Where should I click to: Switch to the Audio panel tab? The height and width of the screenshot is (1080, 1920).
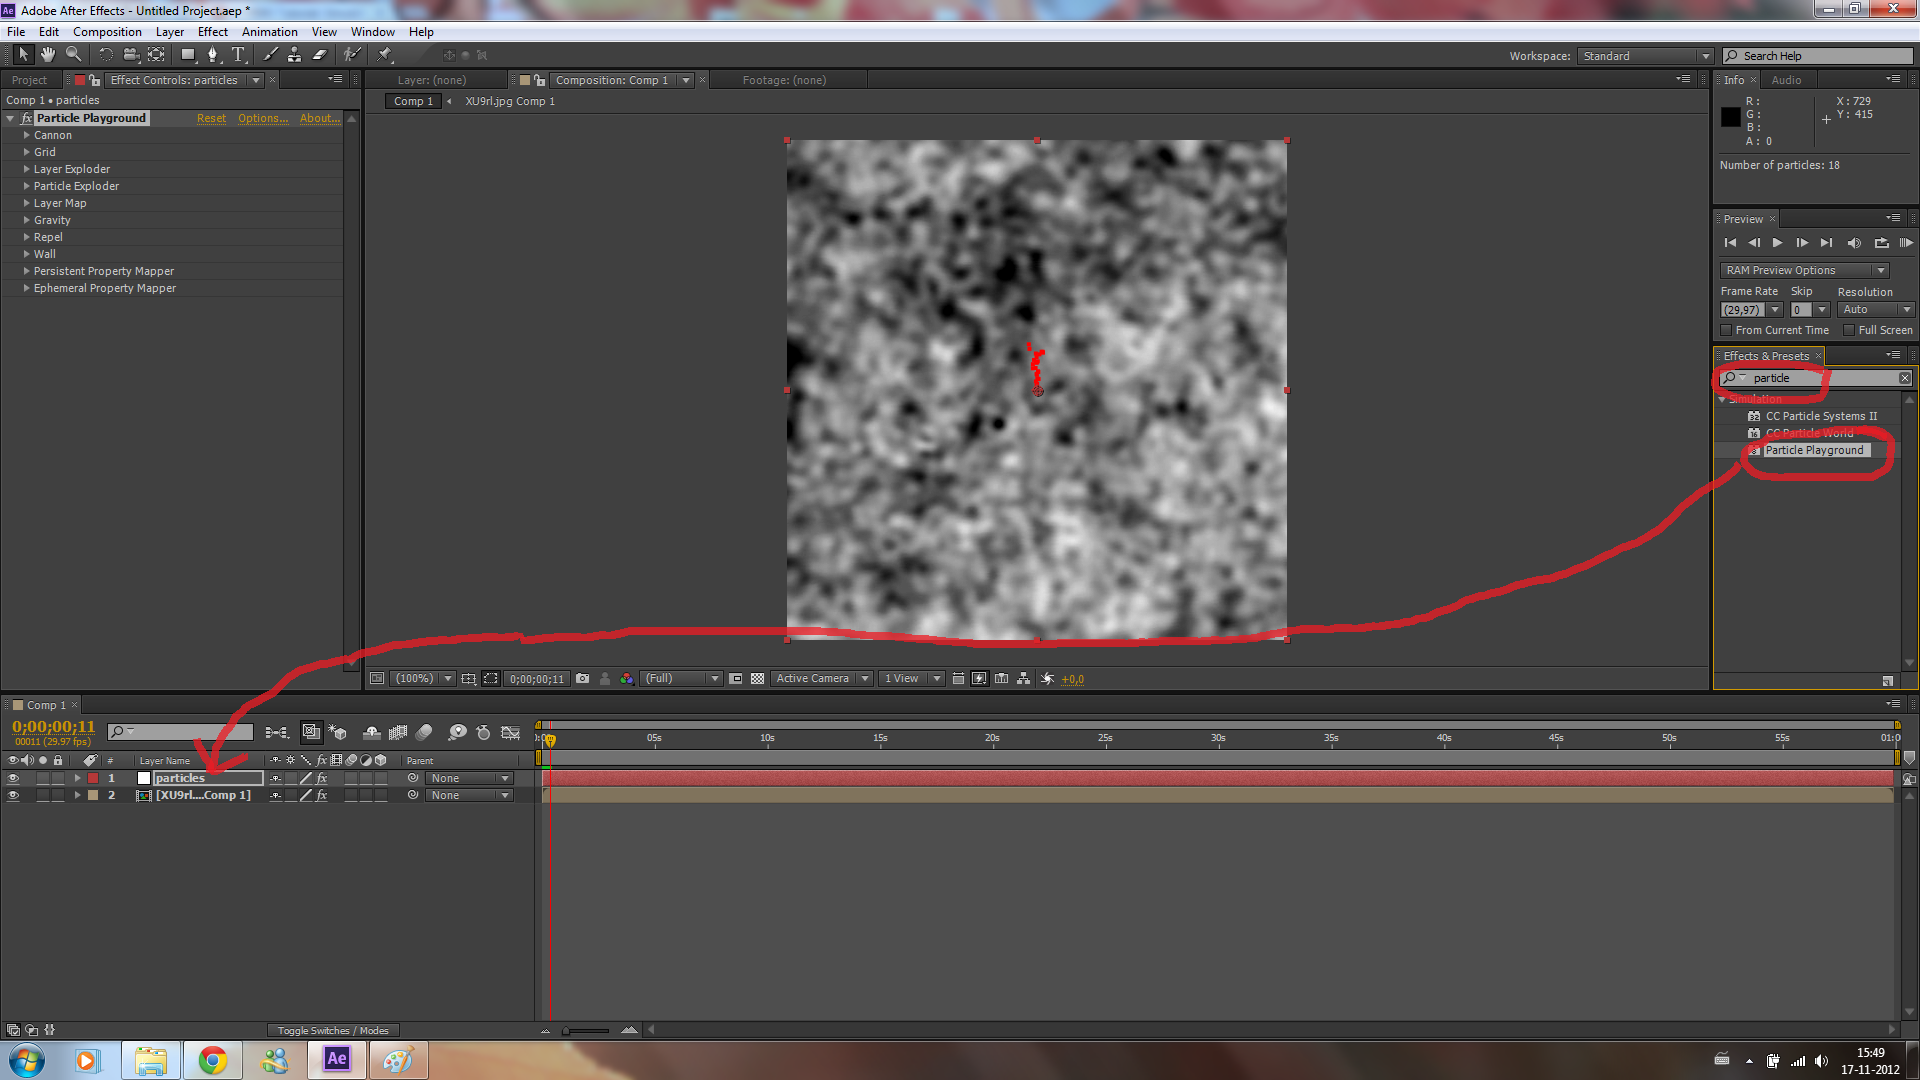(1786, 80)
